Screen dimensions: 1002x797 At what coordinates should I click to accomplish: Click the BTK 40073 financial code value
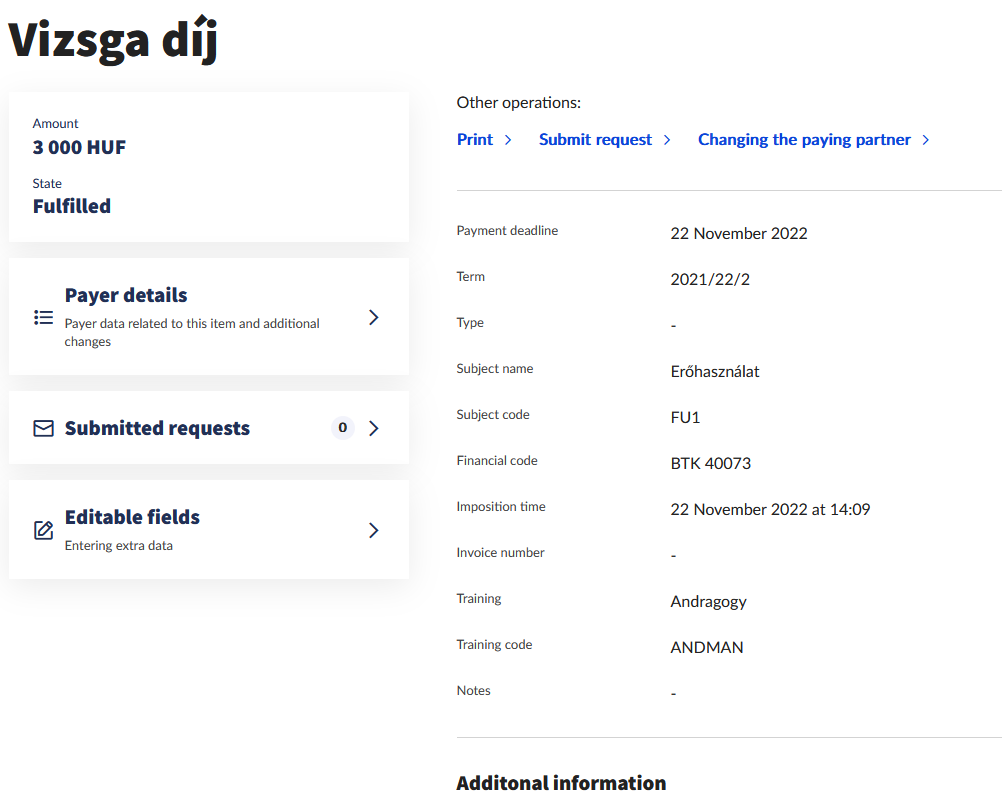click(x=710, y=463)
